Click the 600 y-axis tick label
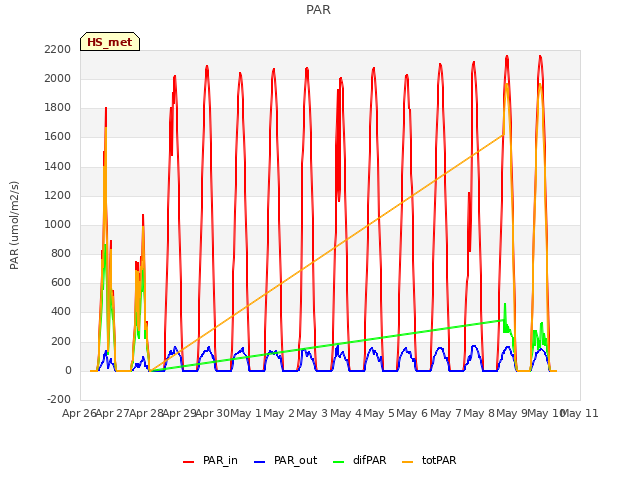The height and width of the screenshot is (480, 640). pos(61,283)
